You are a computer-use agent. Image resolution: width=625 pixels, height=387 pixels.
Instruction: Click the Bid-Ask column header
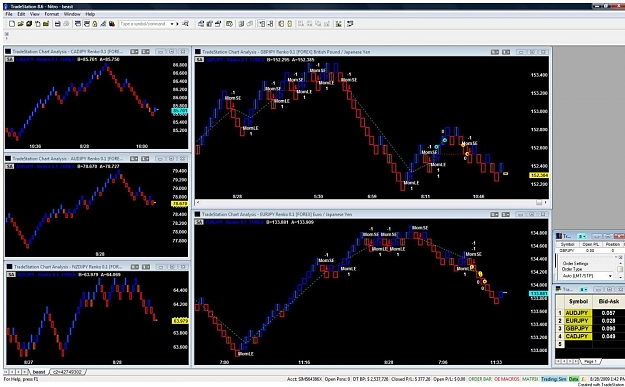pyautogui.click(x=609, y=302)
